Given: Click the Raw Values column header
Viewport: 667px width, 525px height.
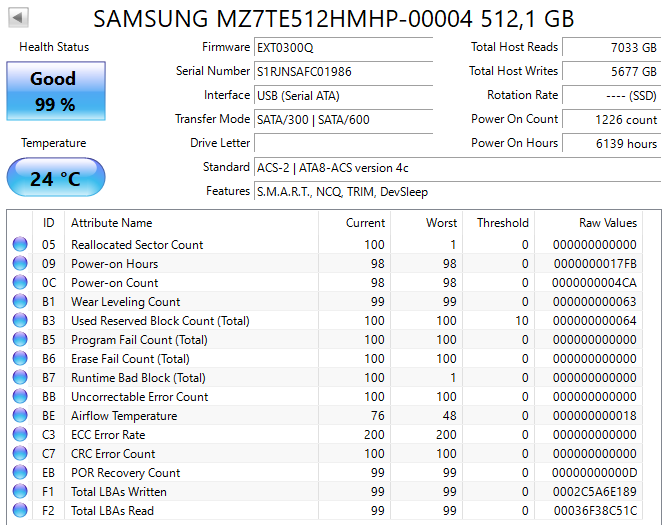Looking at the screenshot, I should click(607, 223).
